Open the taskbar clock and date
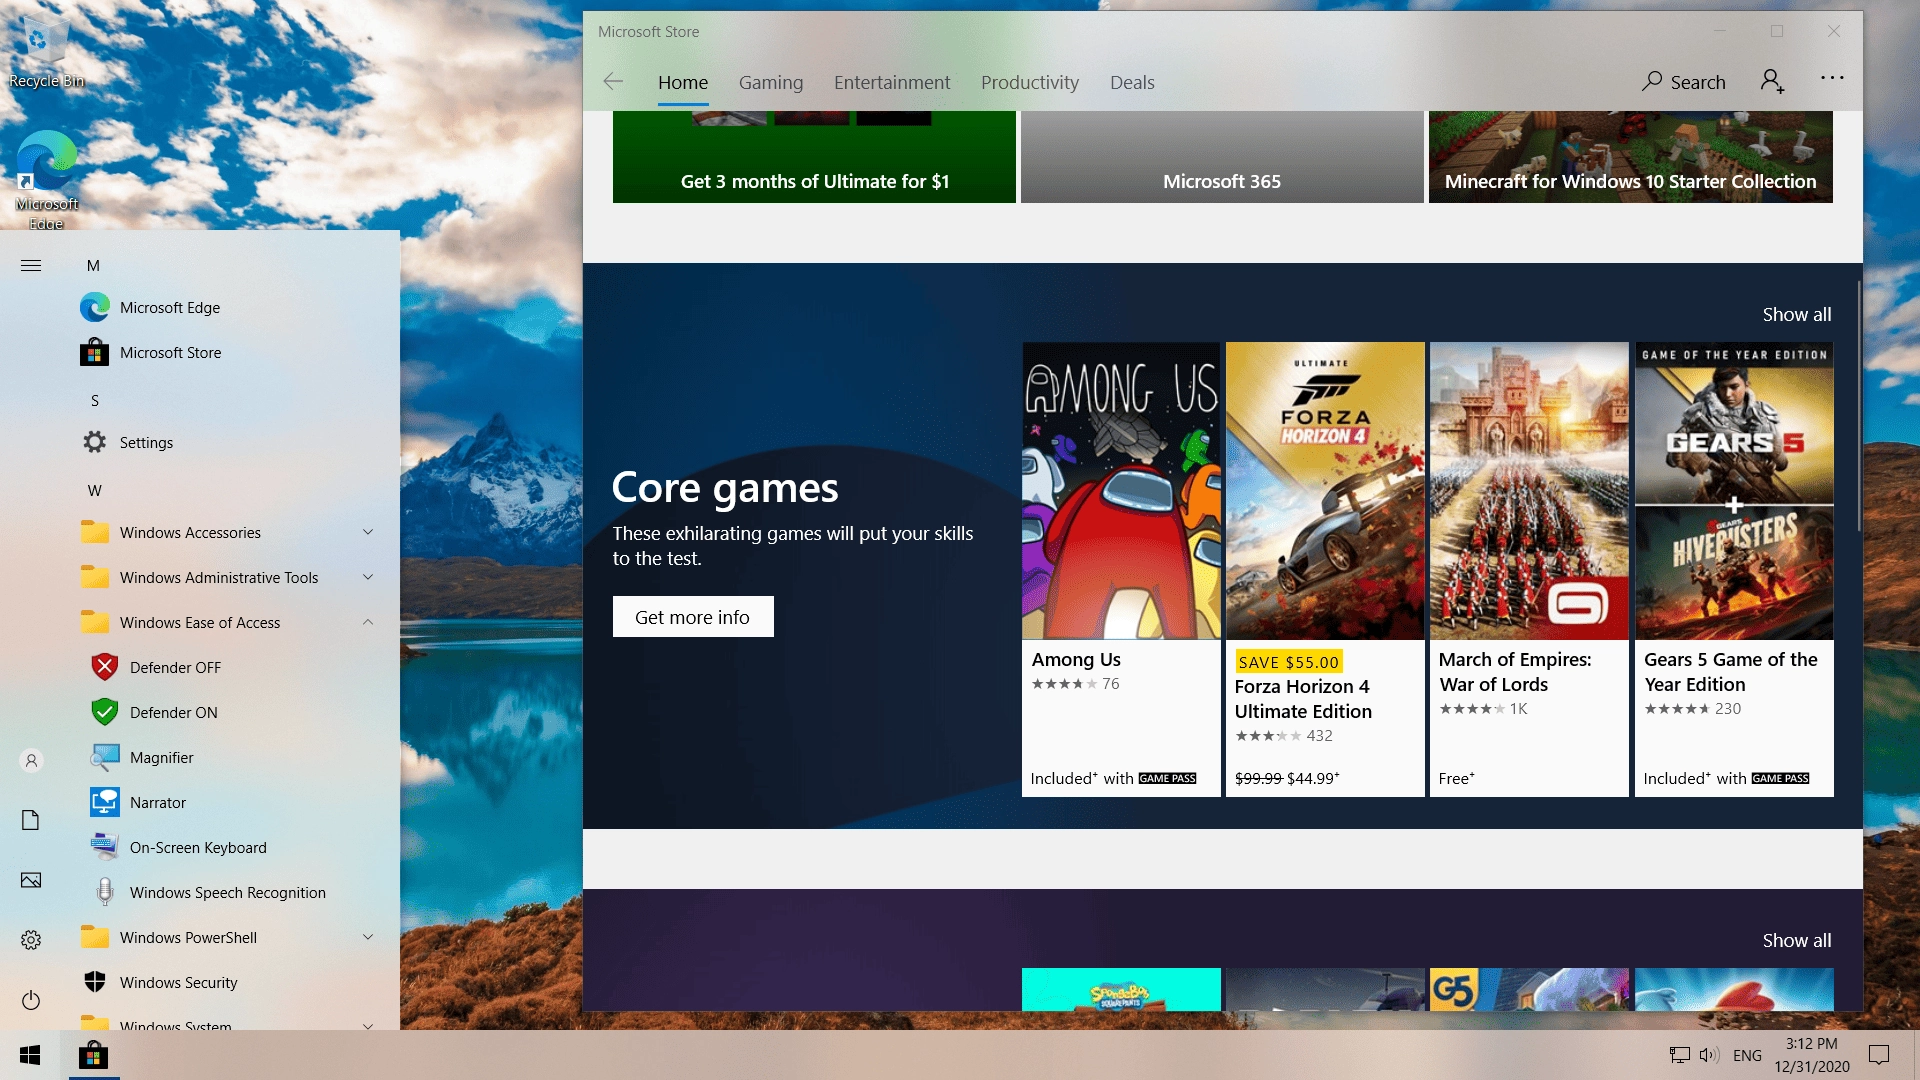This screenshot has height=1080, width=1920. pyautogui.click(x=1812, y=1055)
